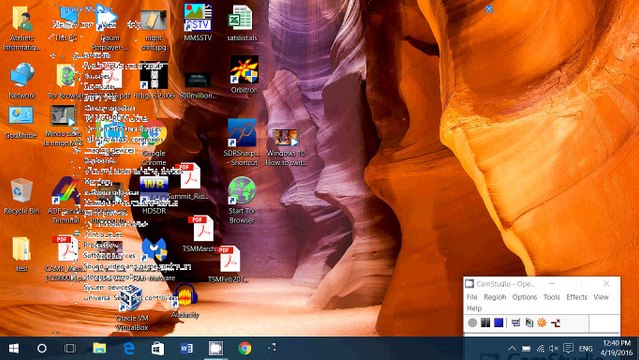
Task: Open CamStudio's Options menu
Action: pyautogui.click(x=524, y=297)
